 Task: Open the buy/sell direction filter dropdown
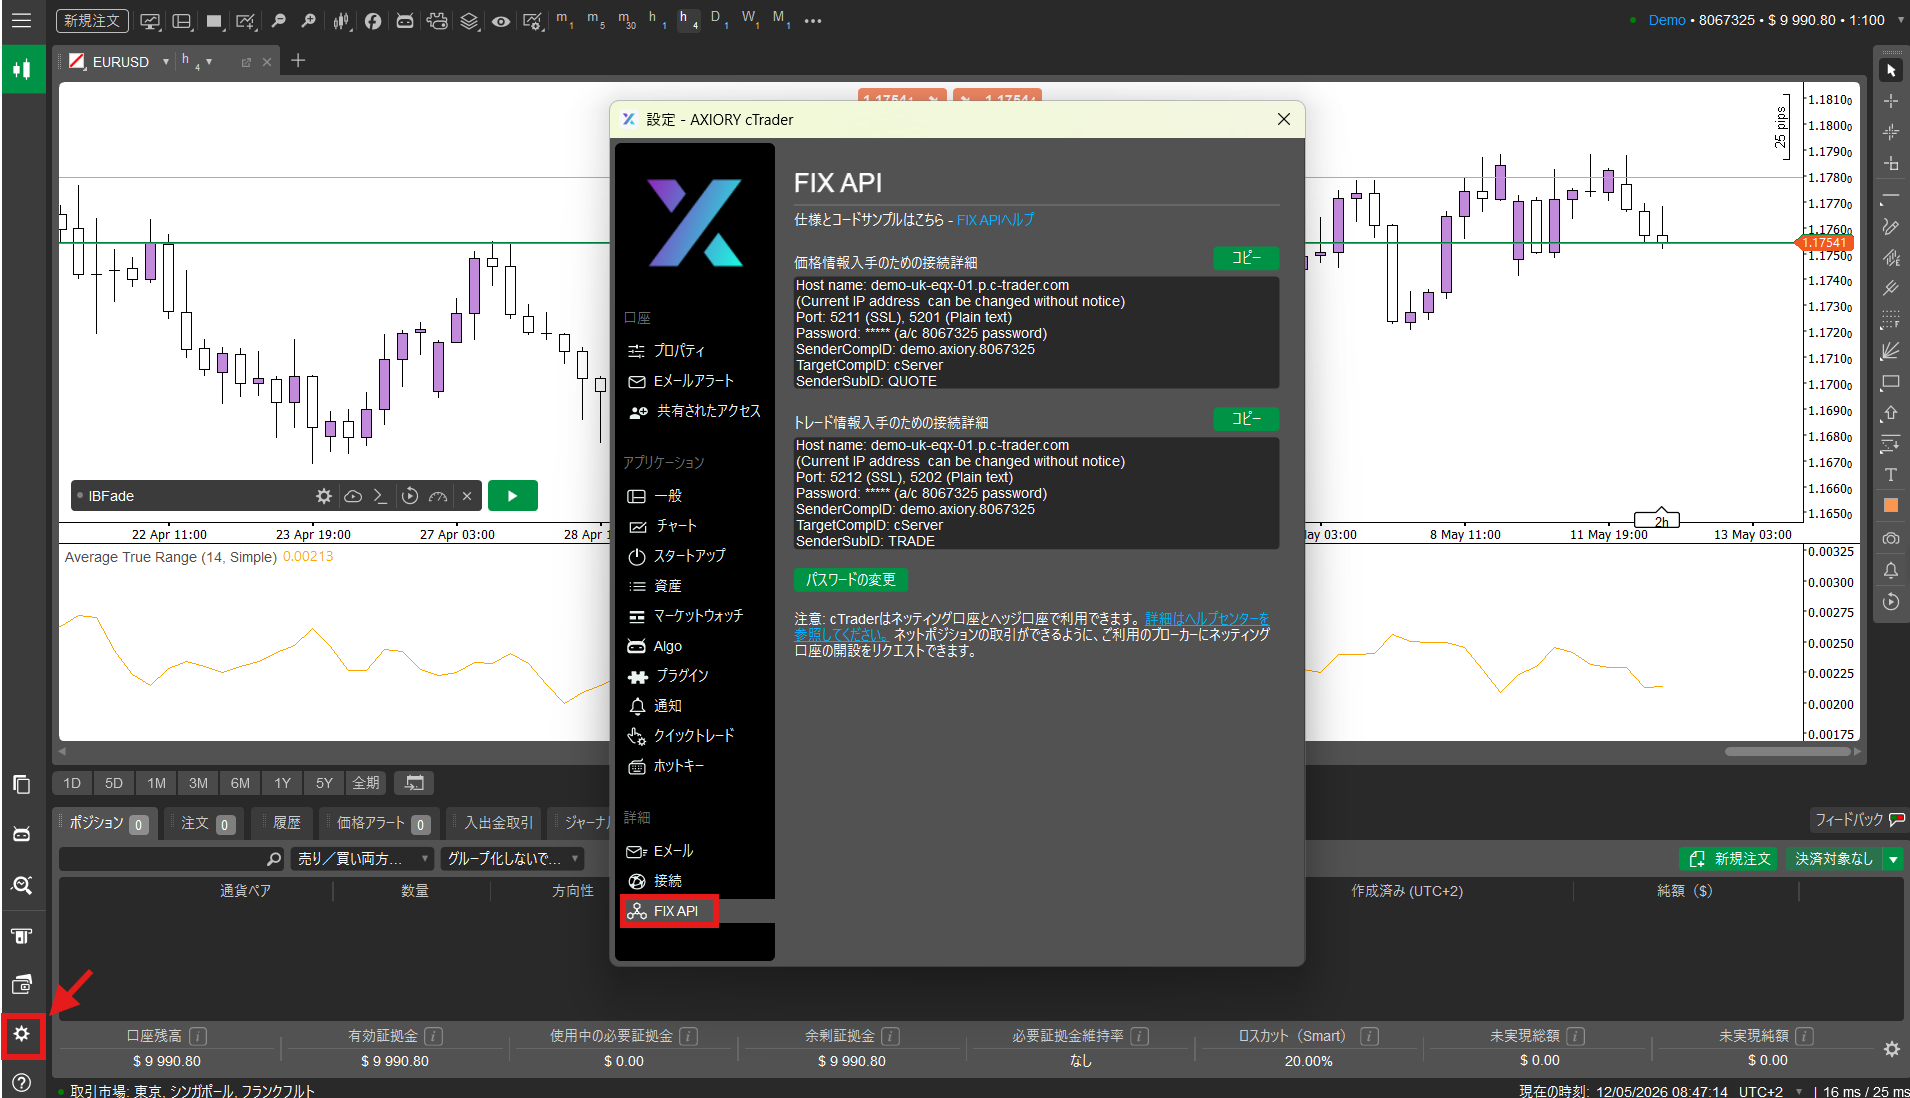(x=362, y=859)
